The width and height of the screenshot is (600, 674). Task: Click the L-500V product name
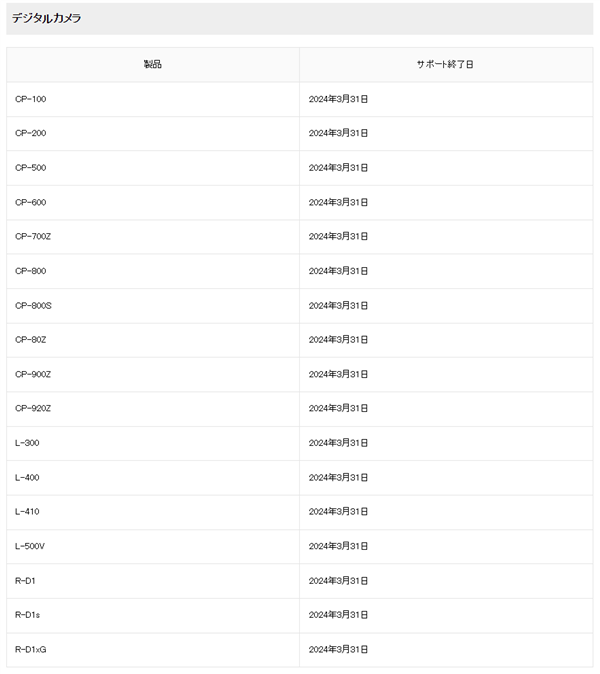click(x=30, y=546)
